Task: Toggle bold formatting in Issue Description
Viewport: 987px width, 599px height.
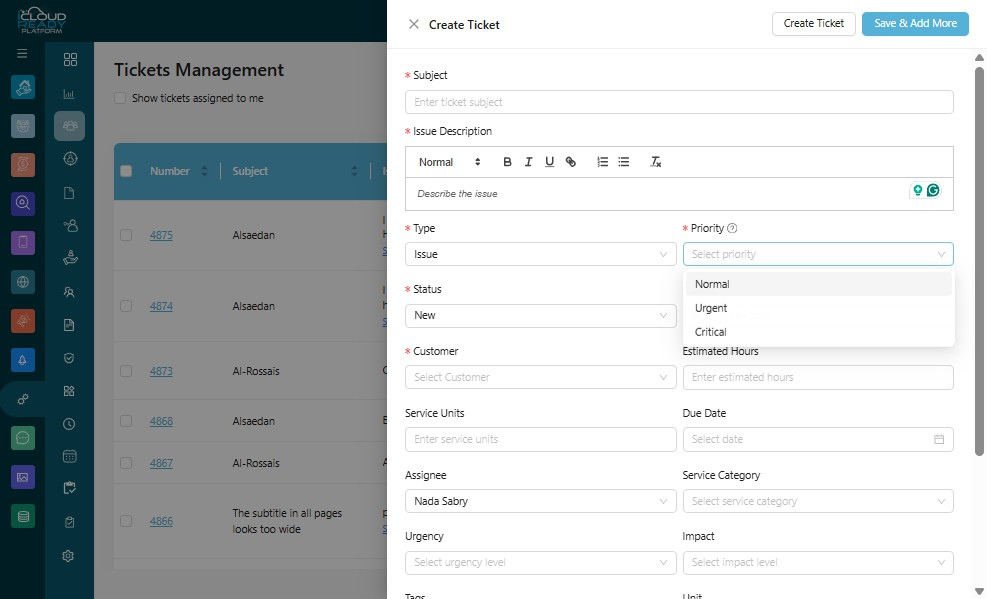Action: [507, 162]
